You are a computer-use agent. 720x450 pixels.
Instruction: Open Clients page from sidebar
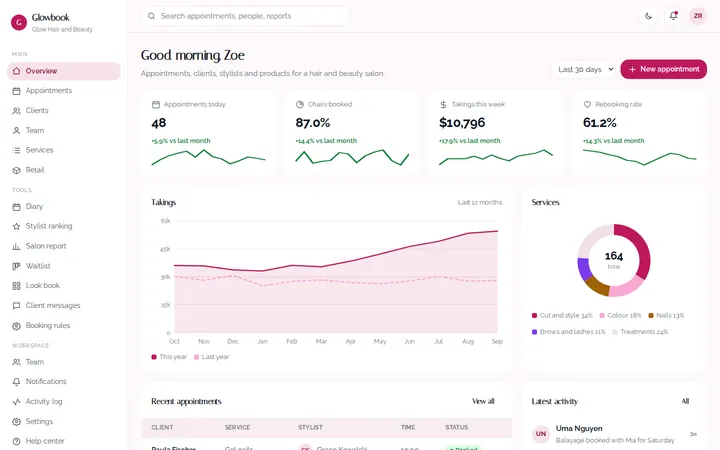pyautogui.click(x=63, y=111)
